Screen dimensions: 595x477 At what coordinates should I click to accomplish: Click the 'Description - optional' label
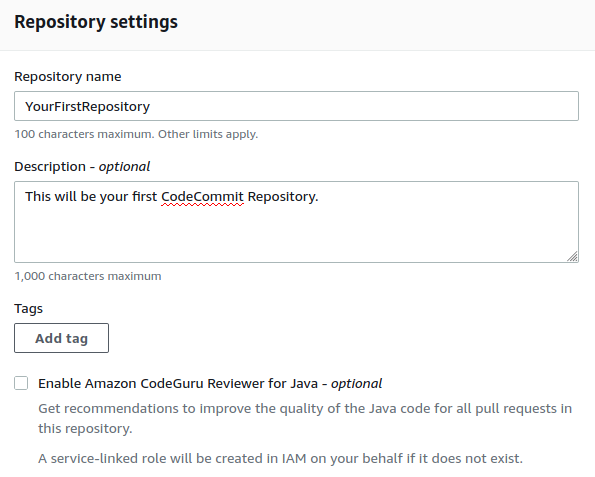pos(82,167)
